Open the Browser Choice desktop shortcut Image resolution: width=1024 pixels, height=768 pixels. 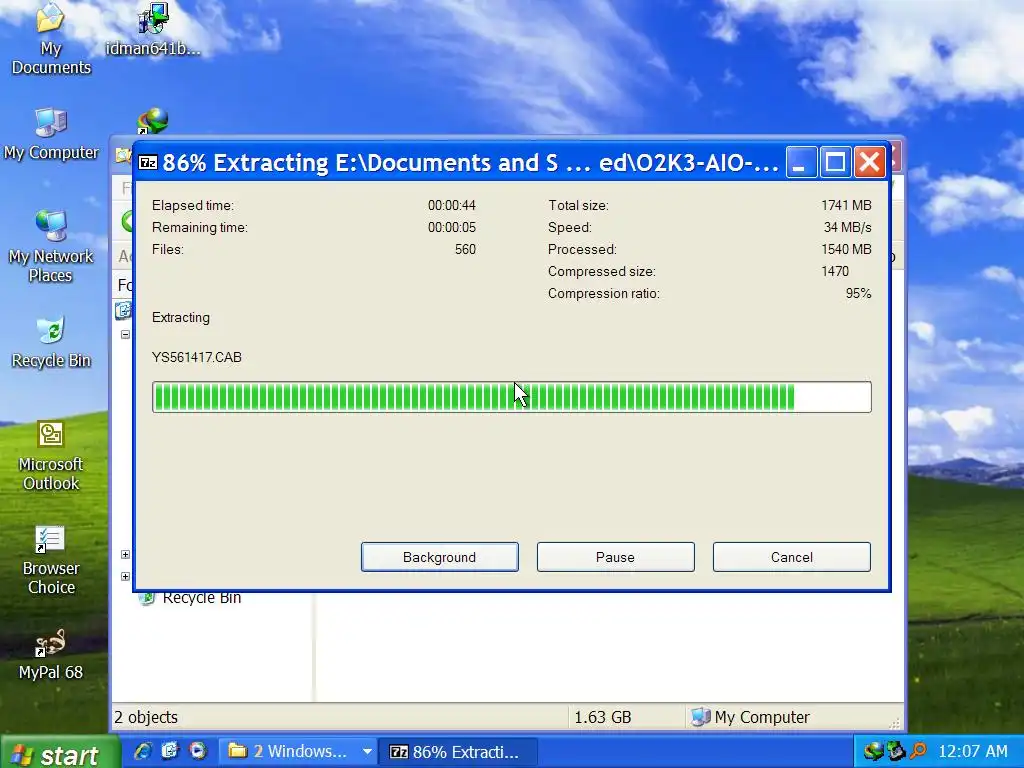click(x=50, y=560)
